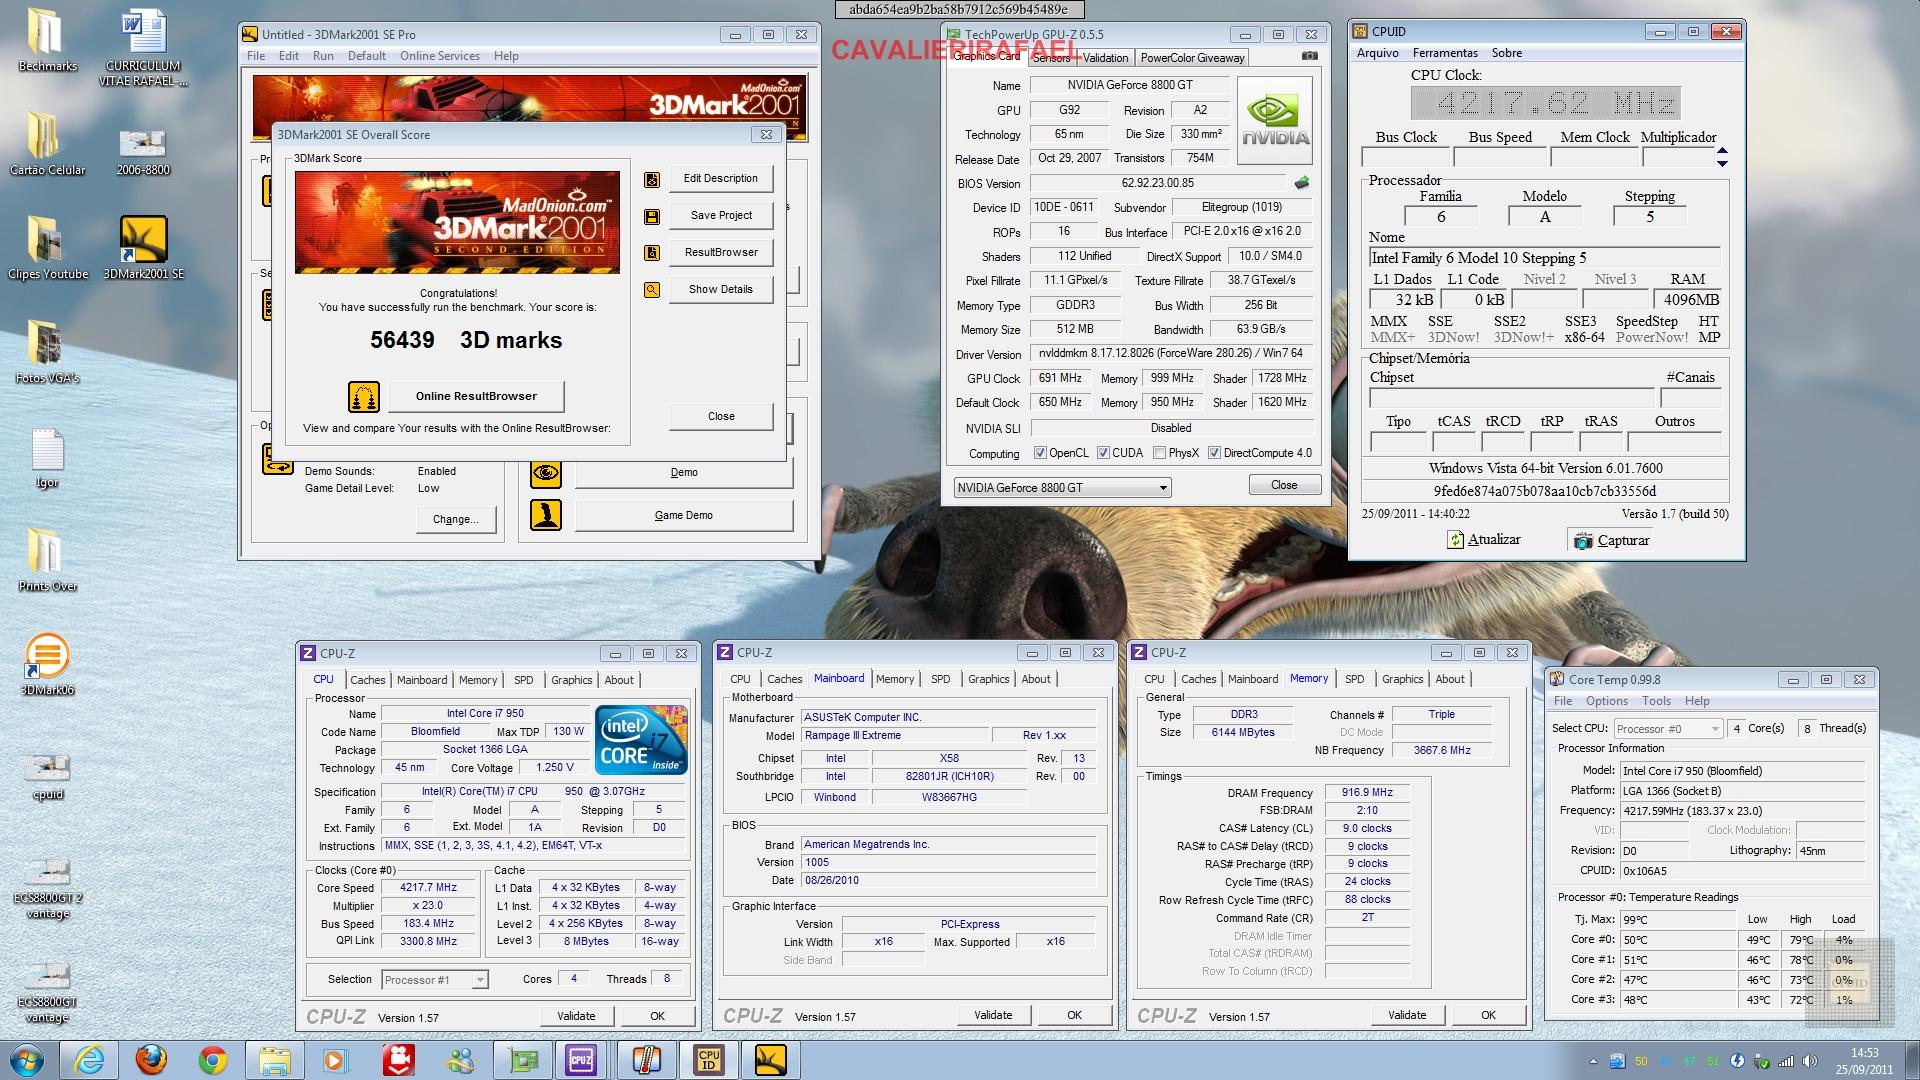
Task: Launch Internet Explorer from the taskbar
Action: pos(89,1059)
